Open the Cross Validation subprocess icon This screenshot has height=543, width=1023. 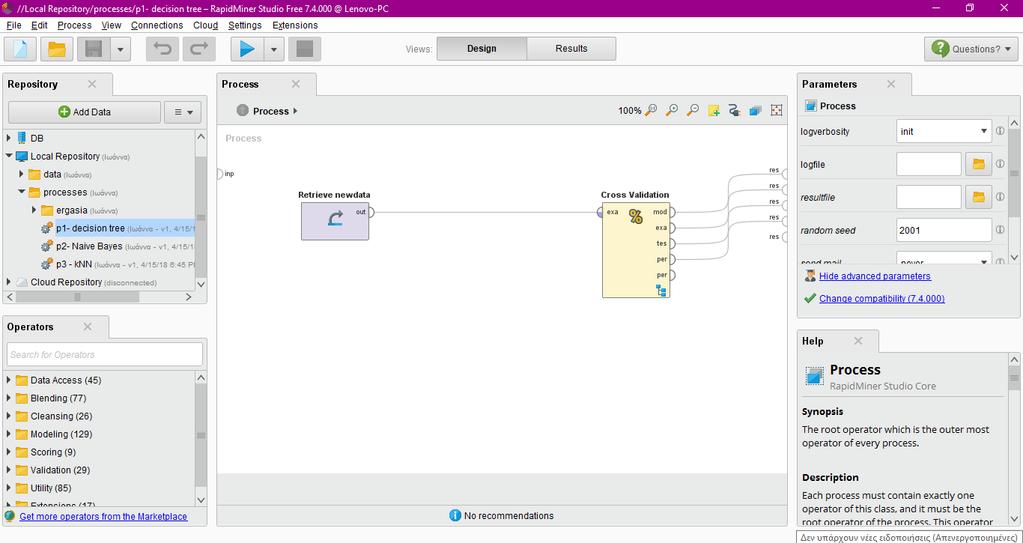pos(662,291)
